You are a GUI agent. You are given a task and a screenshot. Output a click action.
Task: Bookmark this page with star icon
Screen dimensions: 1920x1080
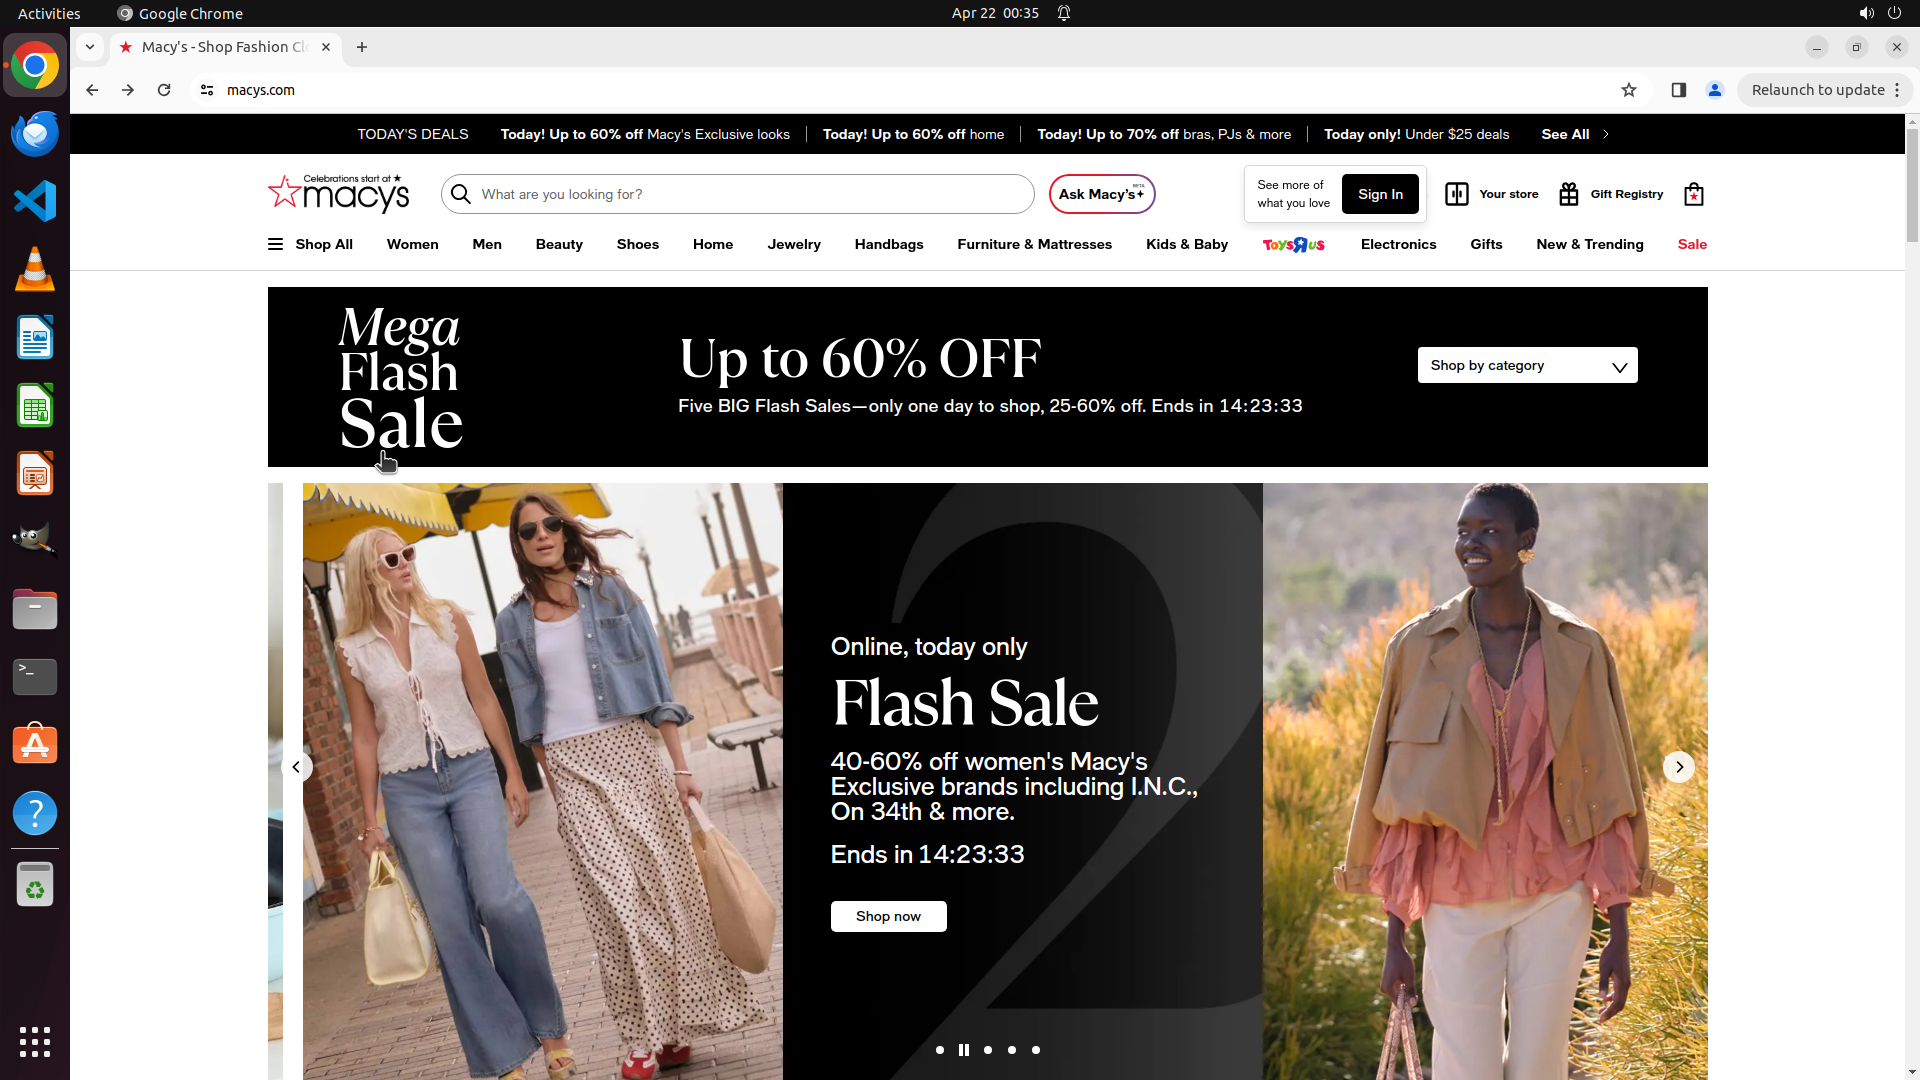1629,90
